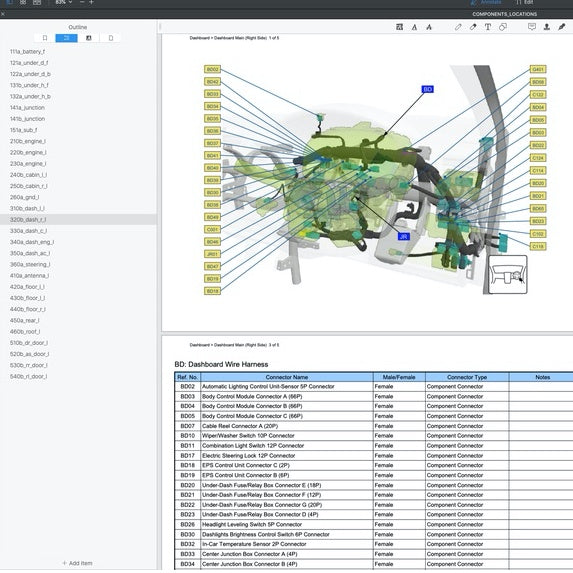The image size is (573, 573).
Task: Select the underline text tool
Action: pyautogui.click(x=414, y=27)
